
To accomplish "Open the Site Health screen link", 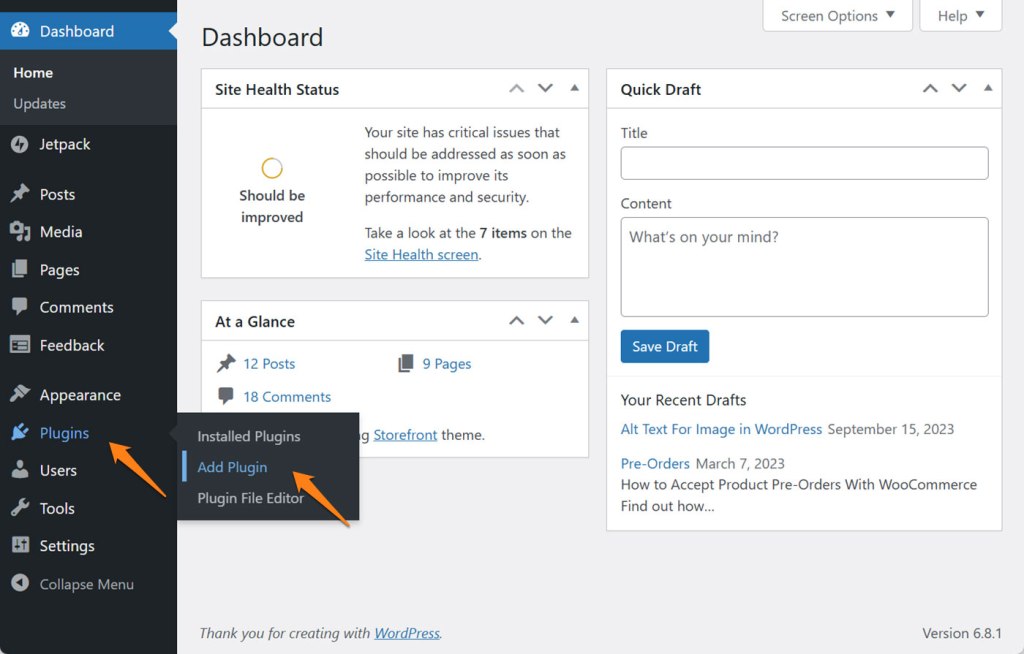I will [x=421, y=254].
